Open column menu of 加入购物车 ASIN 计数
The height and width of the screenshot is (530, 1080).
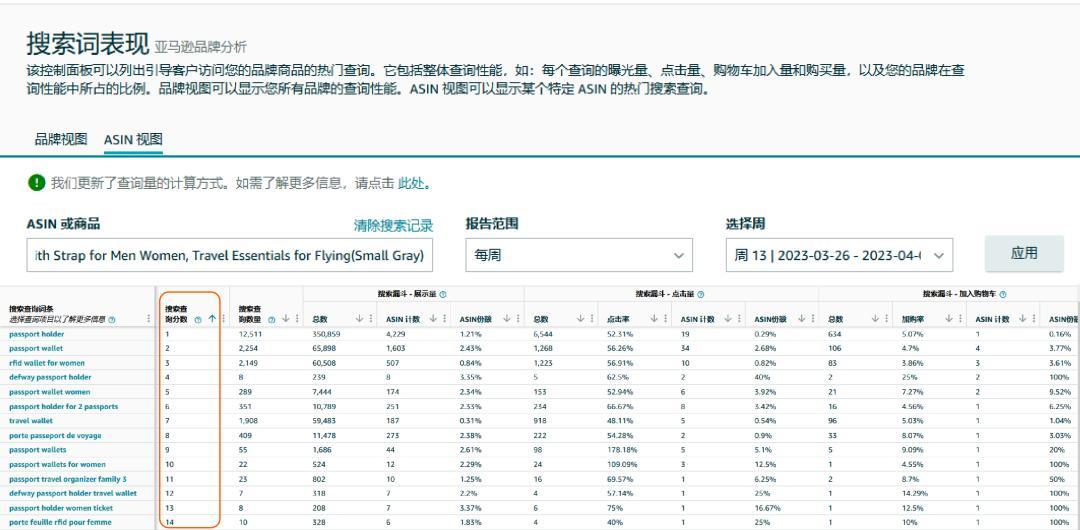tap(1034, 318)
